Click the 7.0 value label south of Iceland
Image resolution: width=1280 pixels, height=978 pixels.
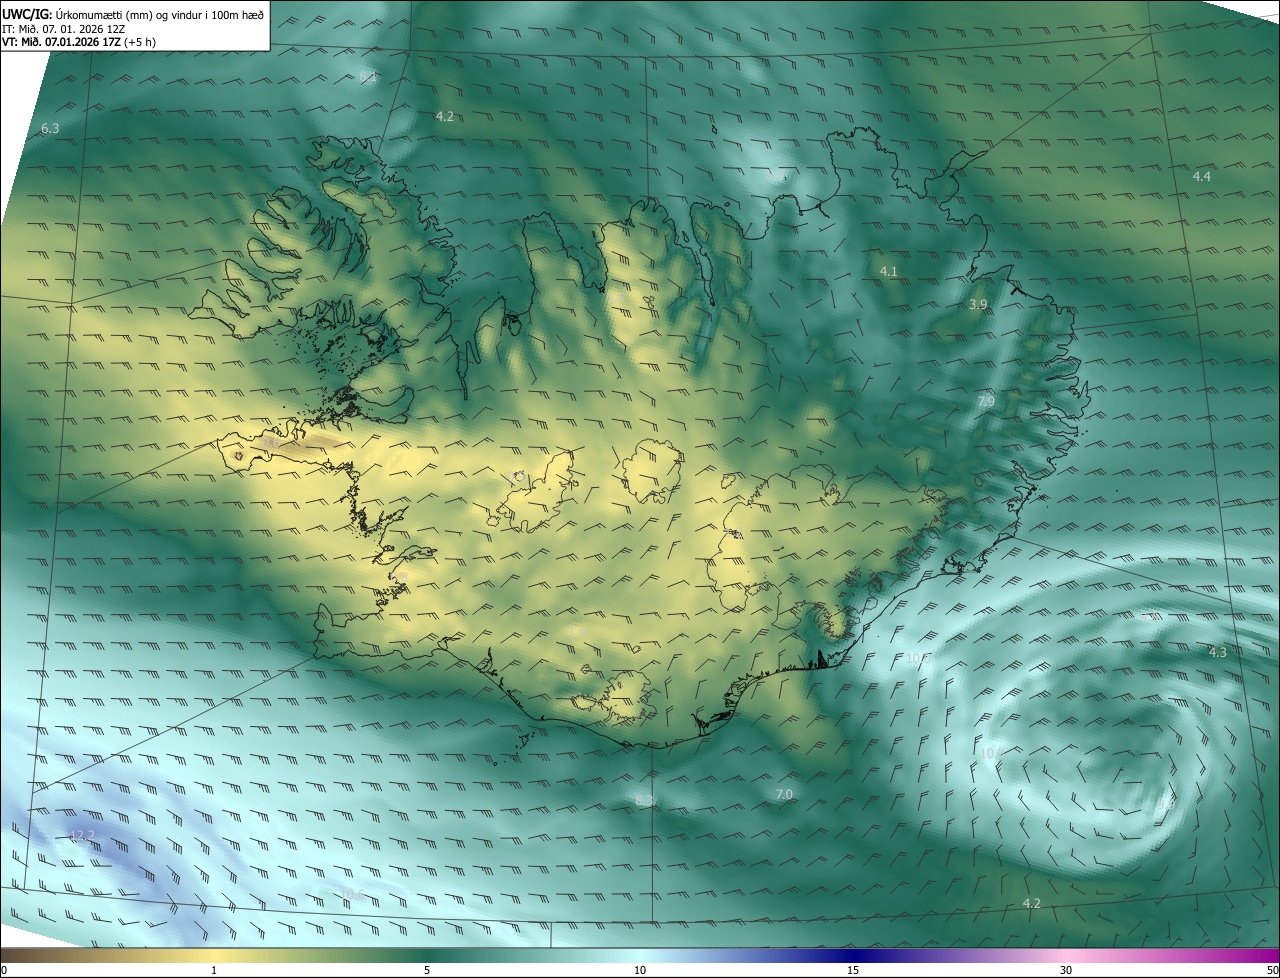click(784, 794)
